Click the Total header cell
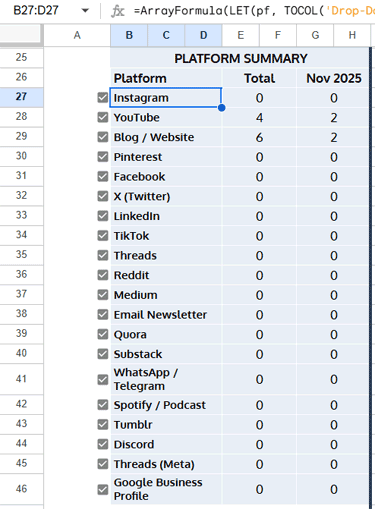This screenshot has height=509, width=375. (x=259, y=78)
